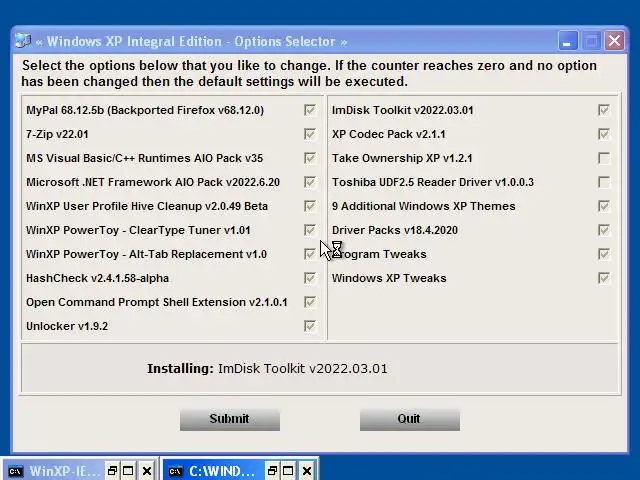Click the Submit button

pyautogui.click(x=230, y=420)
